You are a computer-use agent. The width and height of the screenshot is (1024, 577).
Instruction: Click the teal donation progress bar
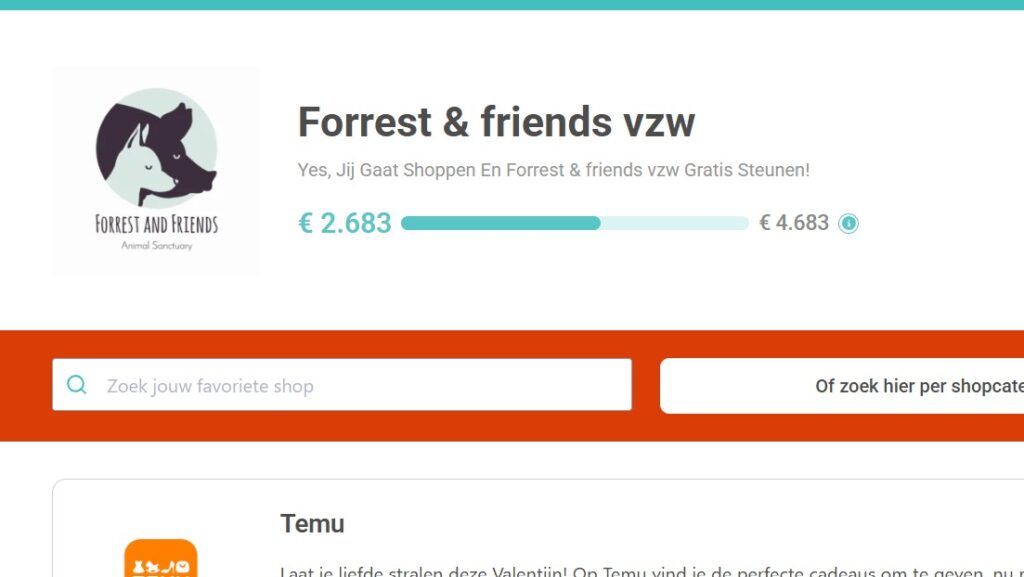500,223
